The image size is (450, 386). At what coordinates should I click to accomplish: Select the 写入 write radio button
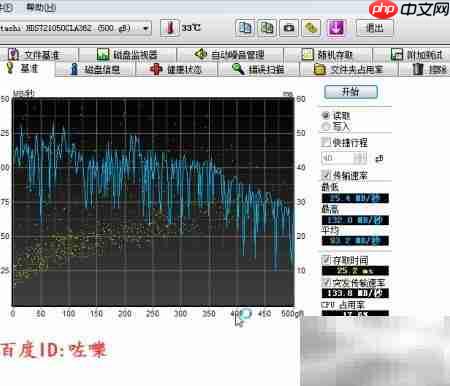point(326,126)
